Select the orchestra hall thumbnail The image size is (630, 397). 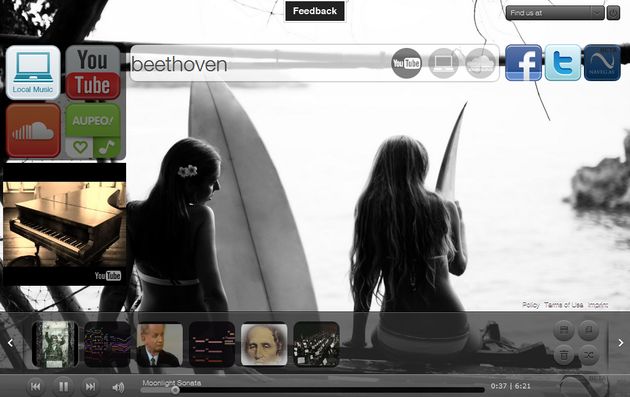tap(316, 344)
